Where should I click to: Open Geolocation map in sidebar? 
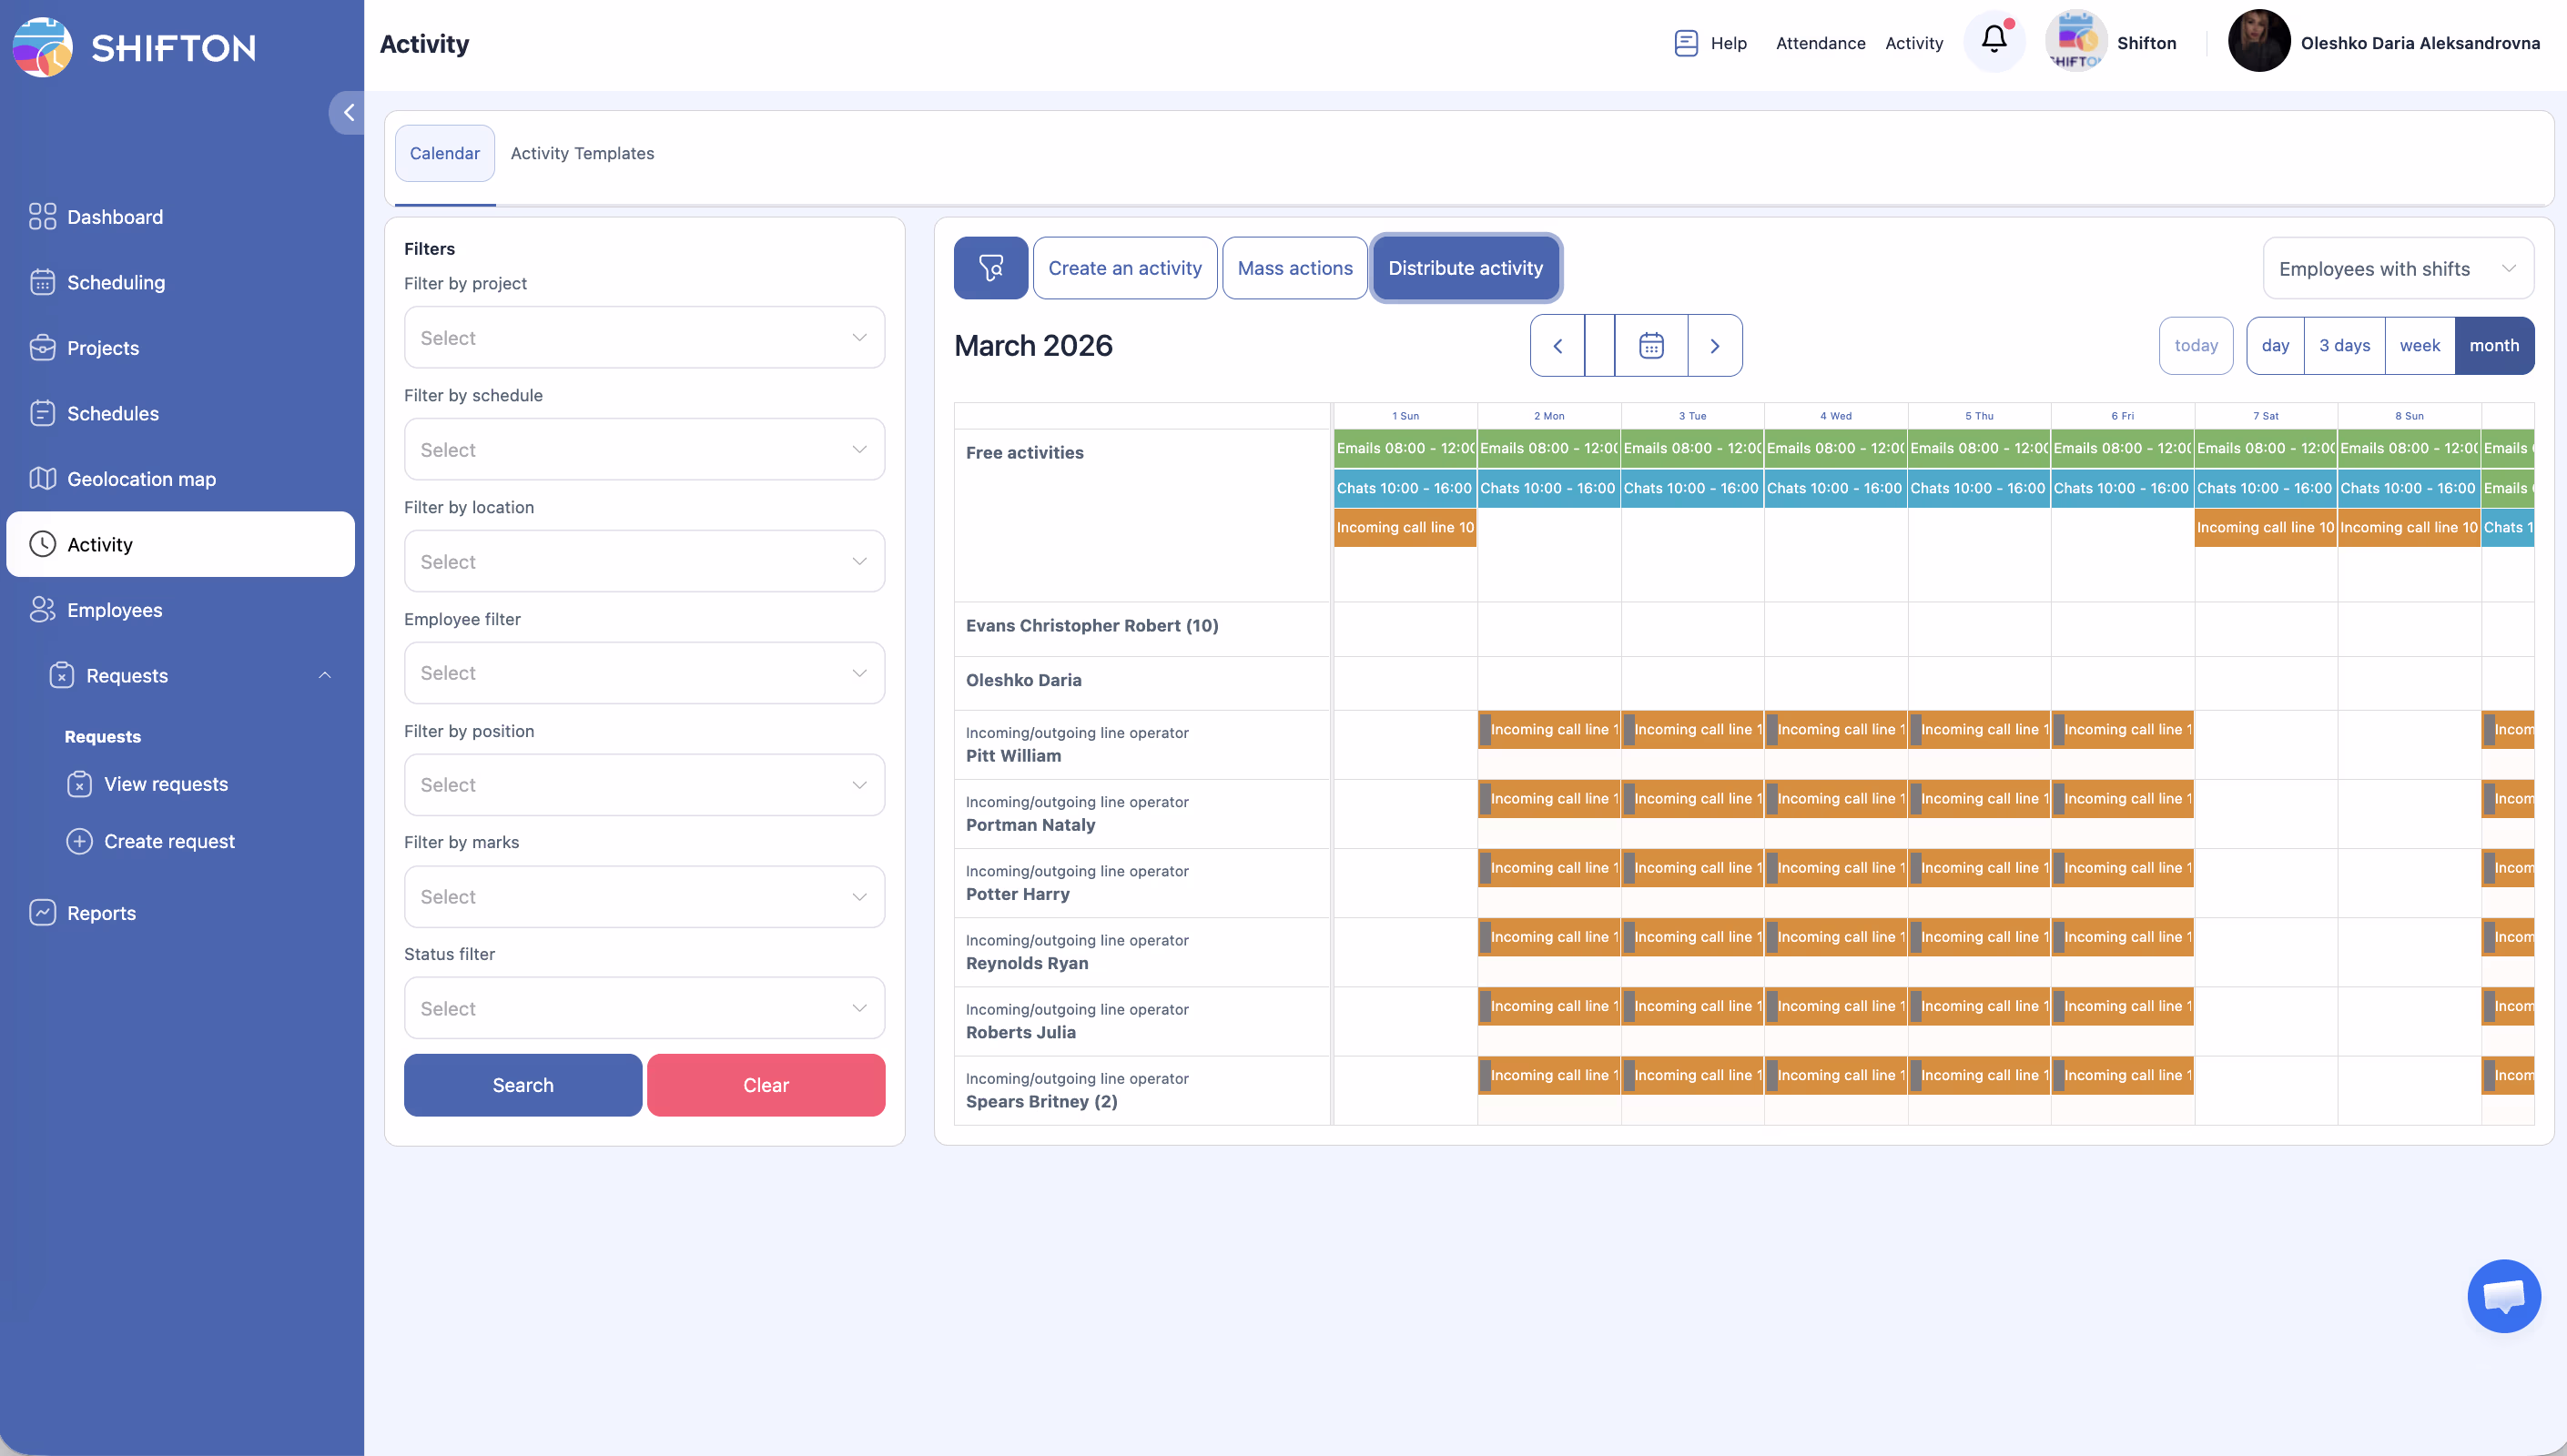click(141, 479)
